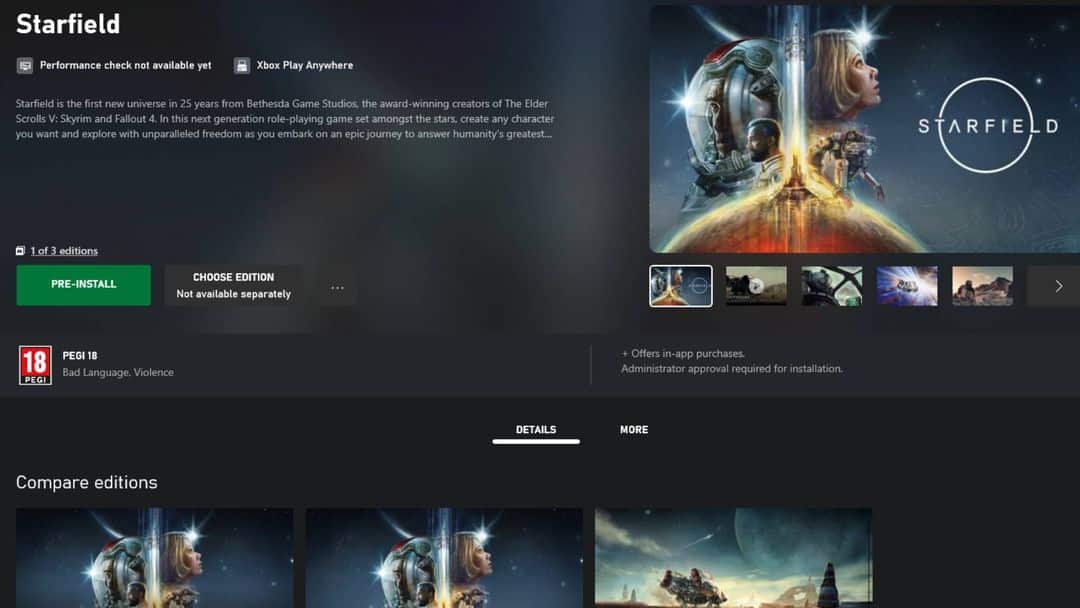Screen dimensions: 1080x608
Task: Click the Starfield title heading
Action: point(68,24)
